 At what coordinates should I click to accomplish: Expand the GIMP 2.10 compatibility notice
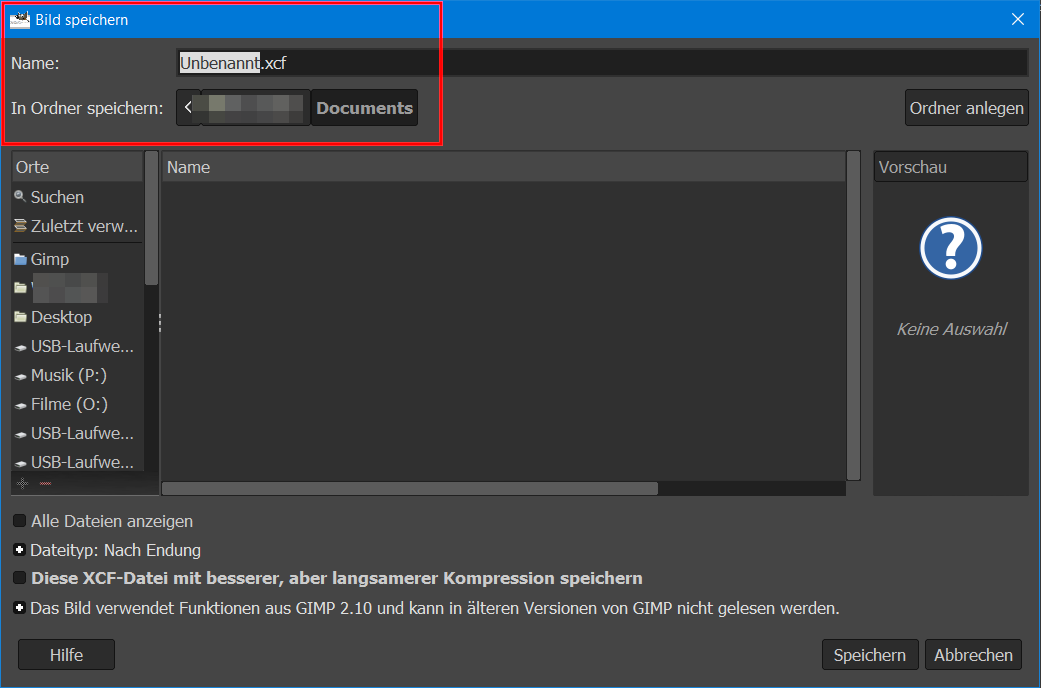tap(20, 607)
